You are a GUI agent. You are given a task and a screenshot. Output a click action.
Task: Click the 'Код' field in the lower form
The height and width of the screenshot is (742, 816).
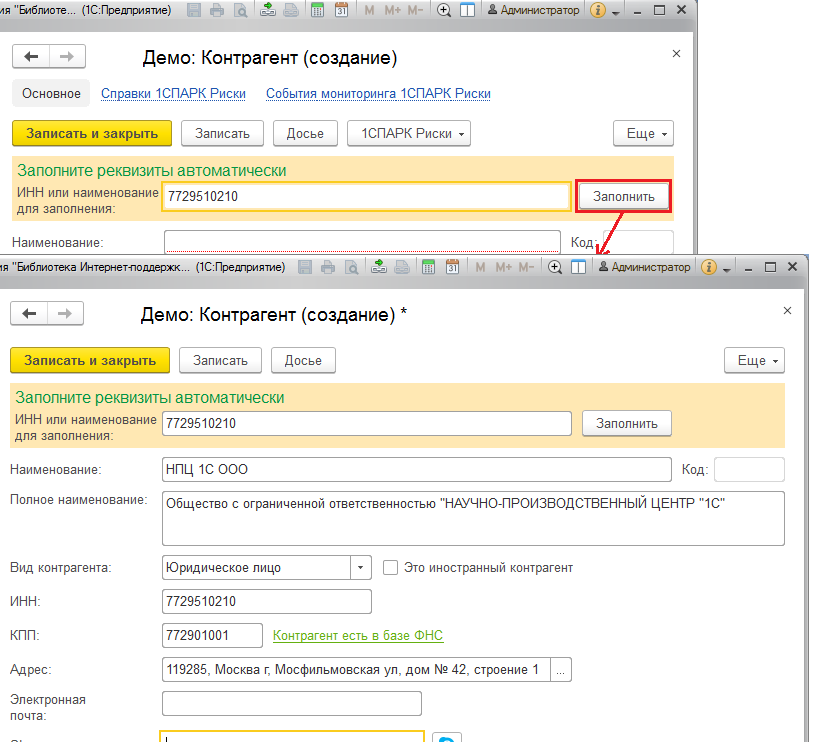(x=749, y=469)
